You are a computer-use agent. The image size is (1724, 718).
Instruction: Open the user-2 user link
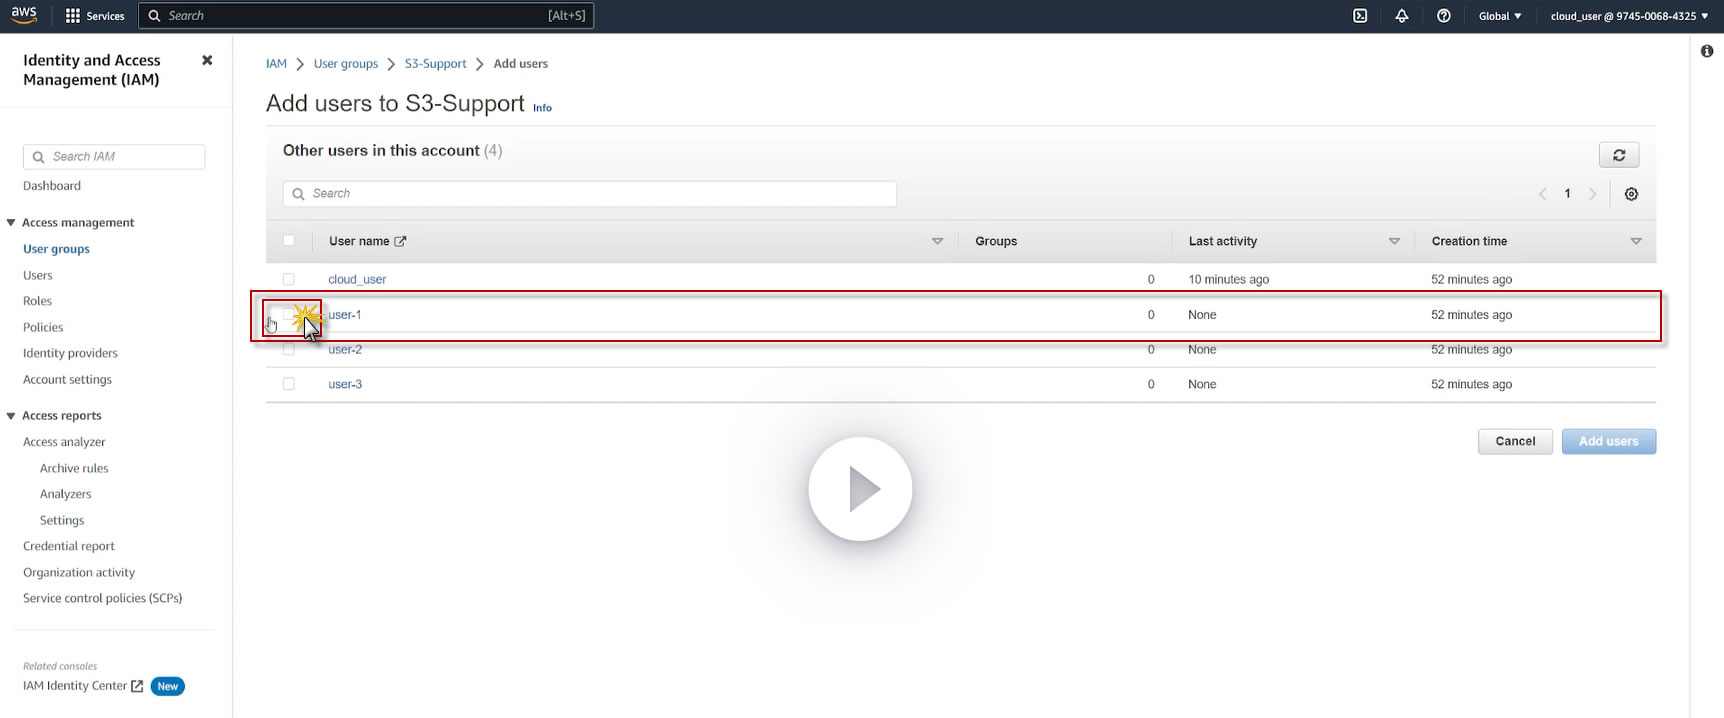[345, 349]
